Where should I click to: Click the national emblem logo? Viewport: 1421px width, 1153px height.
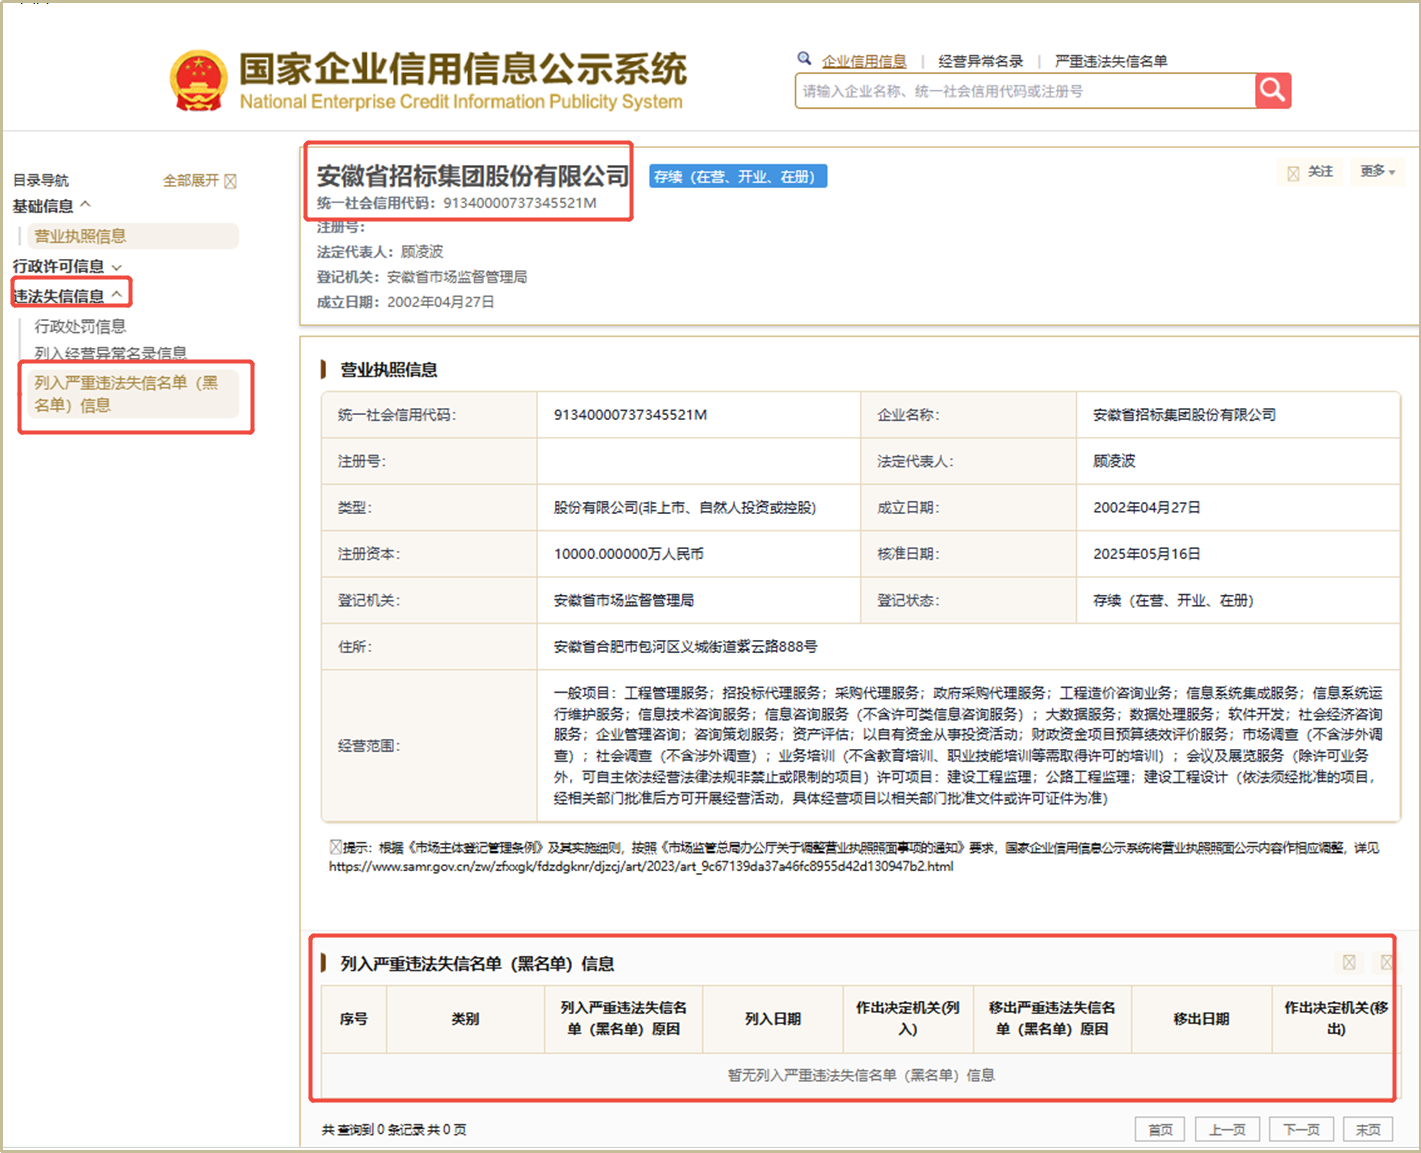point(198,81)
